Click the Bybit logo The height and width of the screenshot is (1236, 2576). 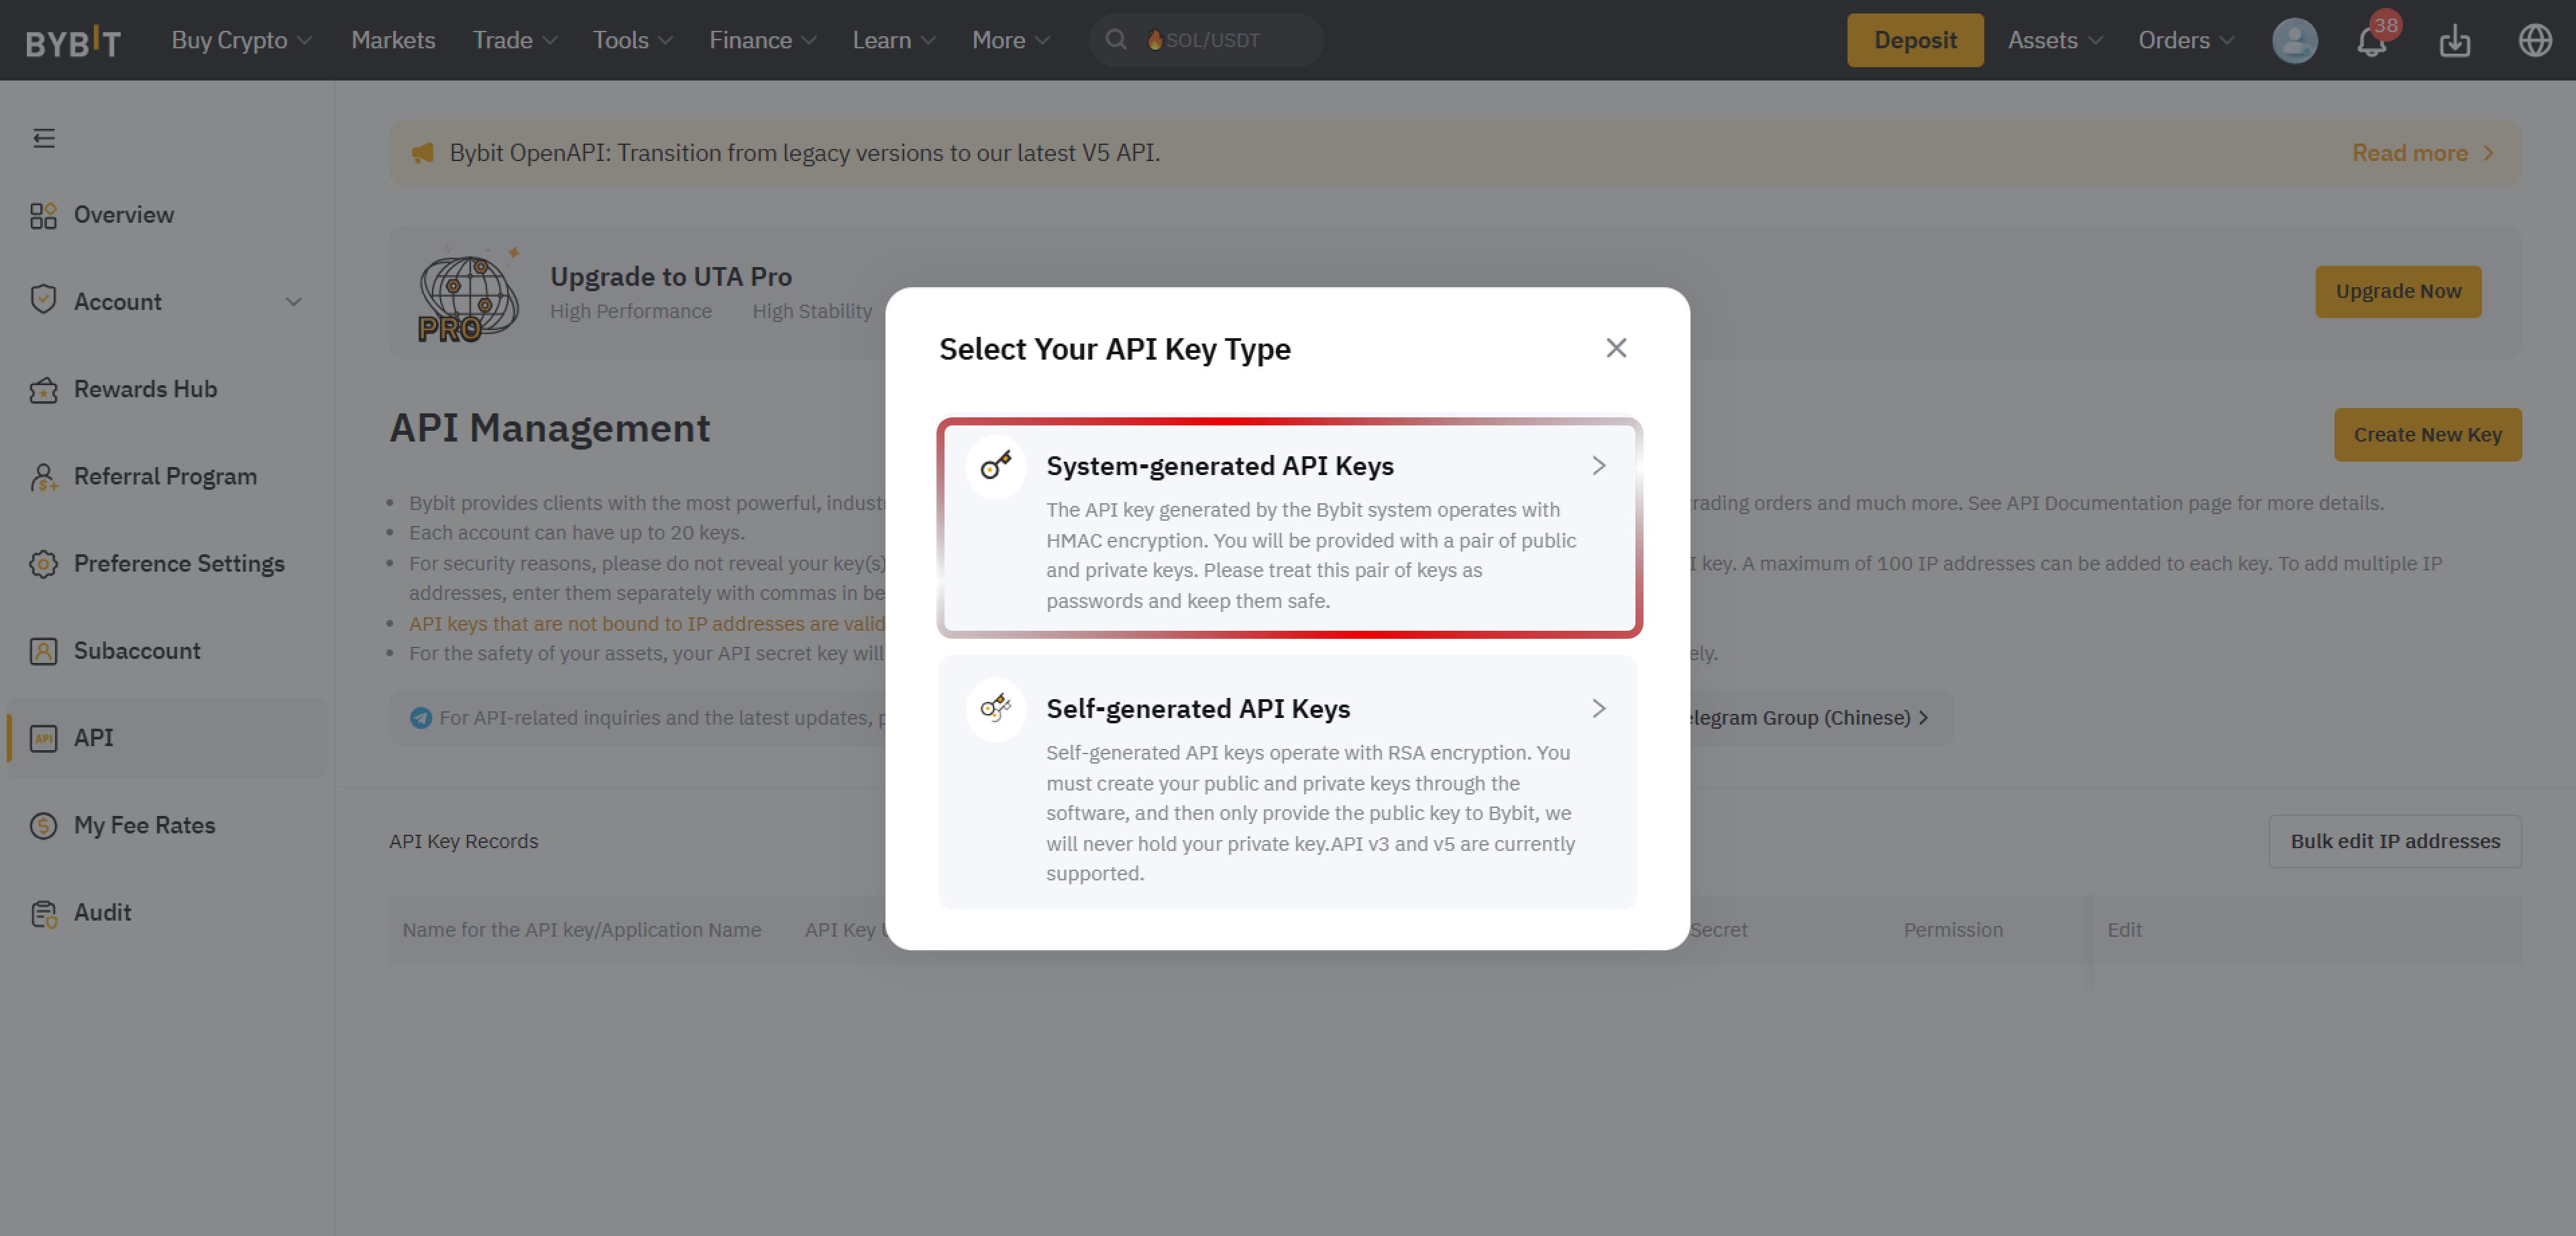tap(73, 42)
